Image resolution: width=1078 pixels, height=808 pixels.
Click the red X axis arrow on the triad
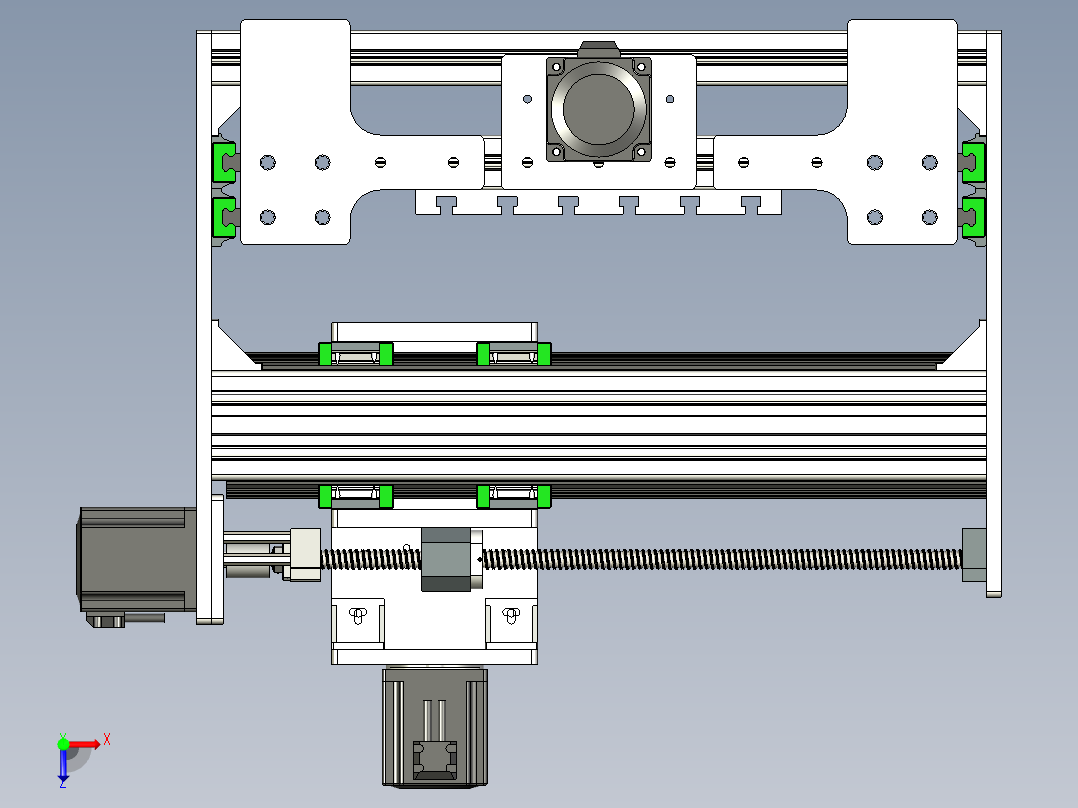pyautogui.click(x=85, y=744)
